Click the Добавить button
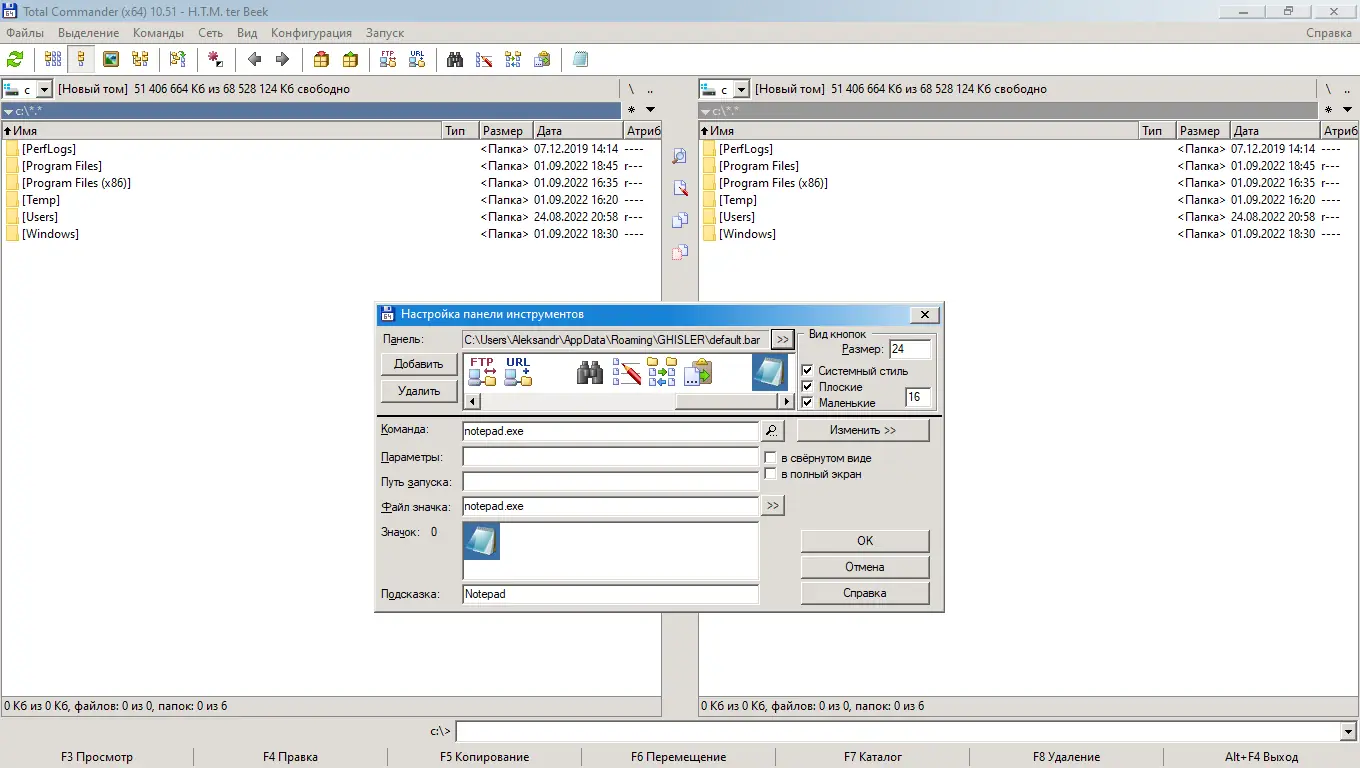 coord(419,364)
